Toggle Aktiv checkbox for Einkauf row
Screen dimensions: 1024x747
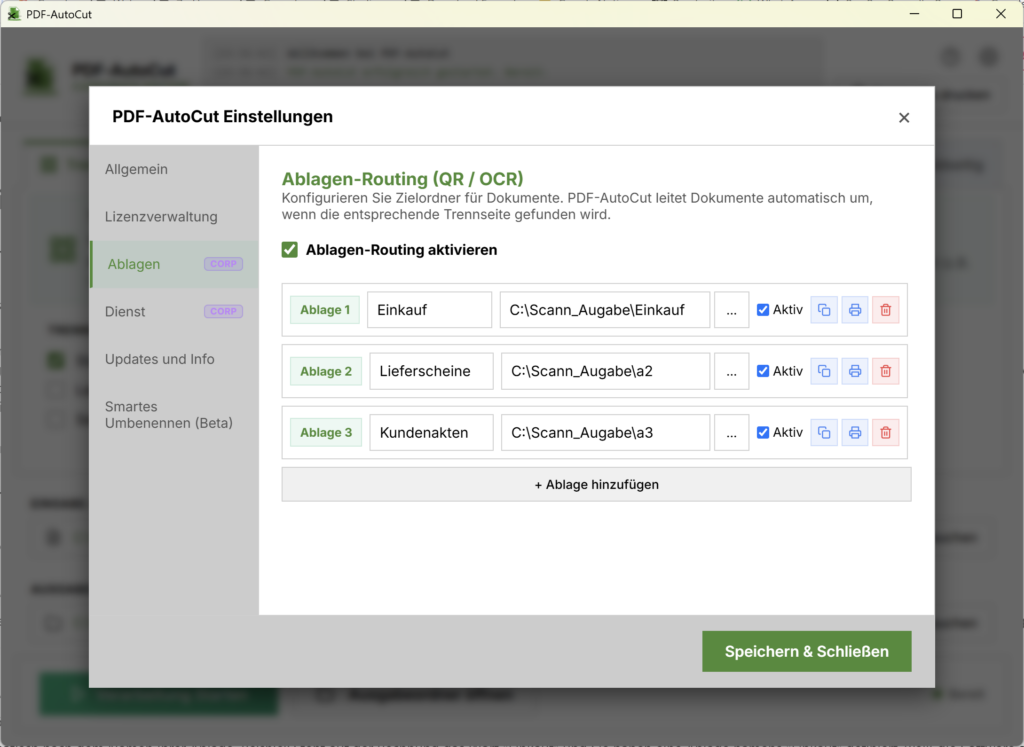pos(763,310)
